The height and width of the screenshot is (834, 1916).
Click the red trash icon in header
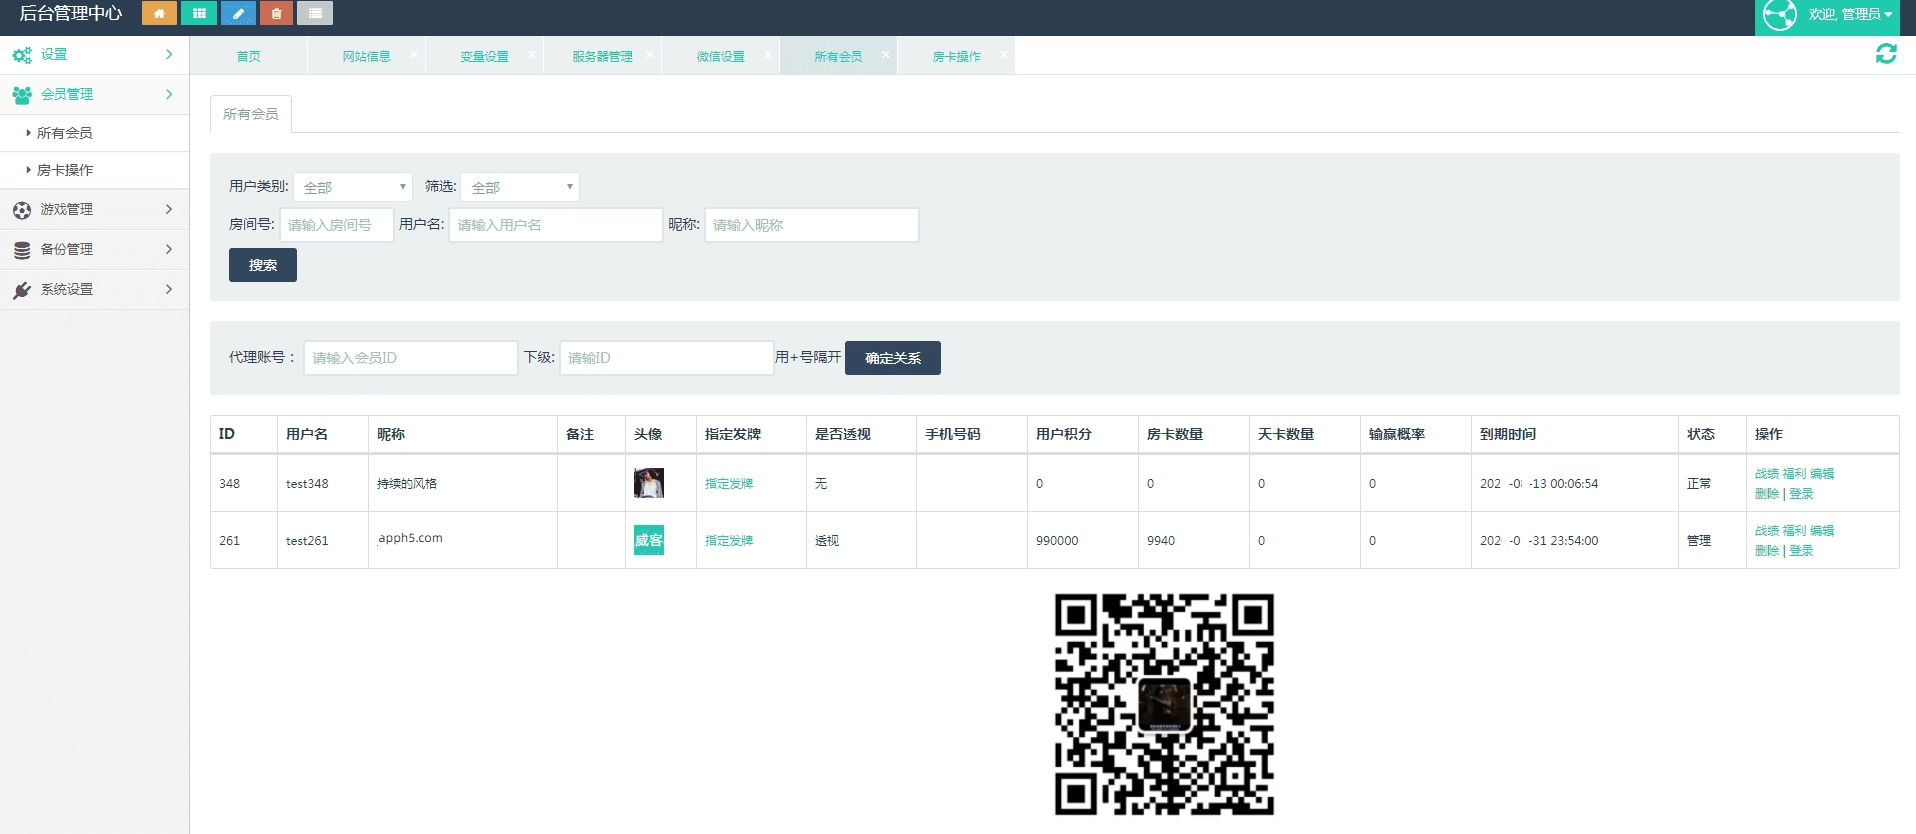(276, 13)
